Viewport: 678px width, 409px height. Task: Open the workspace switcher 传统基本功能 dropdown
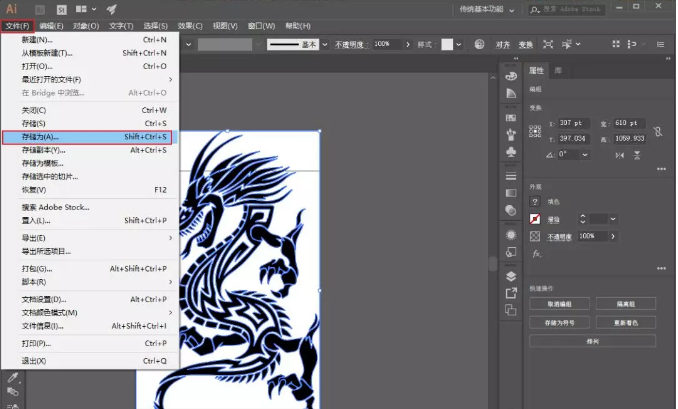(x=487, y=9)
